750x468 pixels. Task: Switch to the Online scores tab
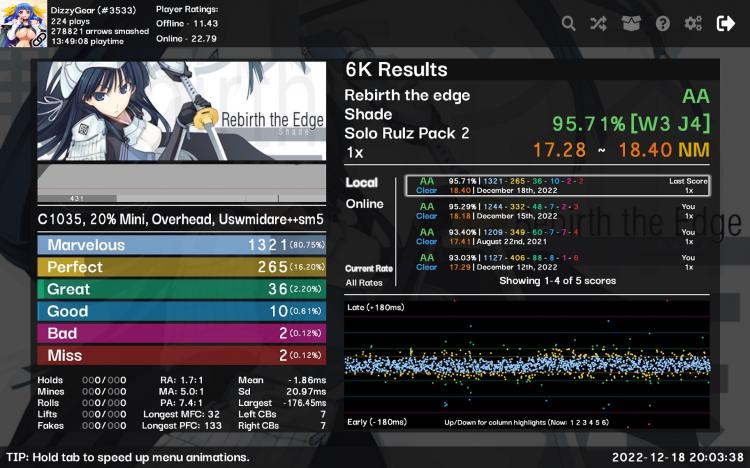(x=364, y=204)
